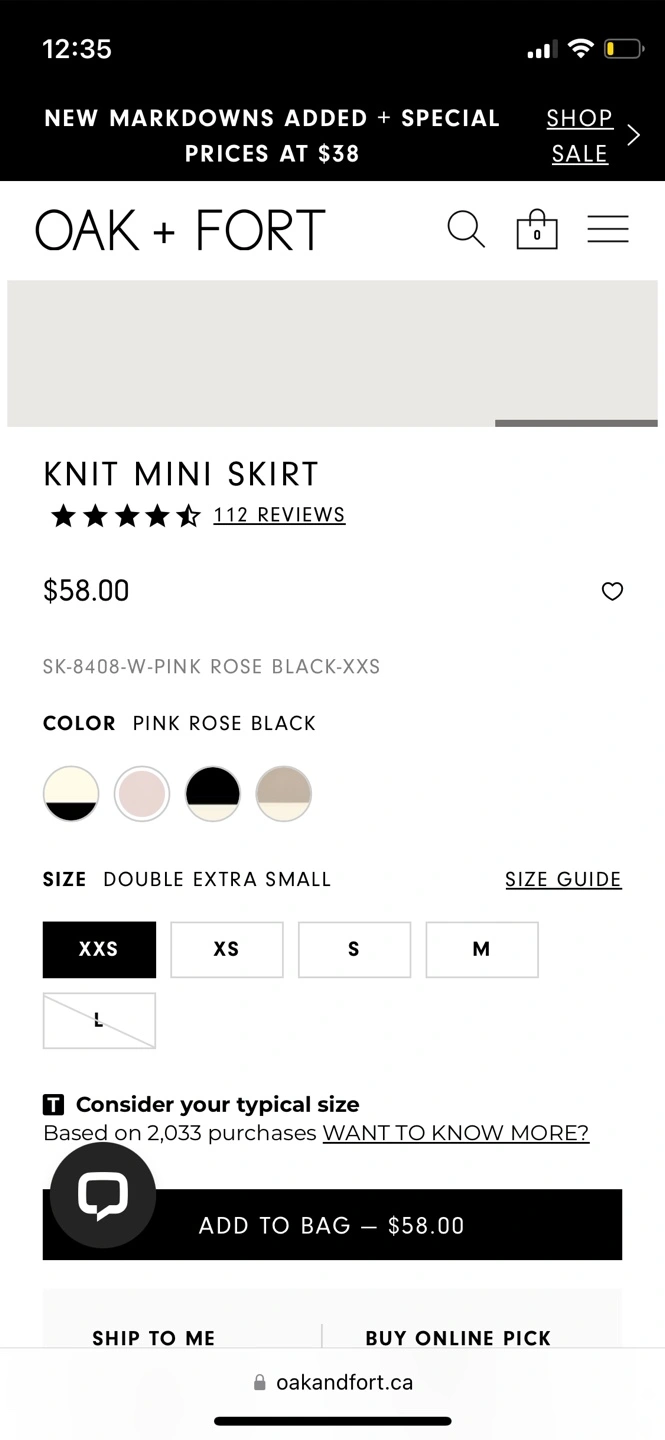This screenshot has width=665, height=1440.
Task: Click the banner's right arrow chevron
Action: click(x=633, y=135)
